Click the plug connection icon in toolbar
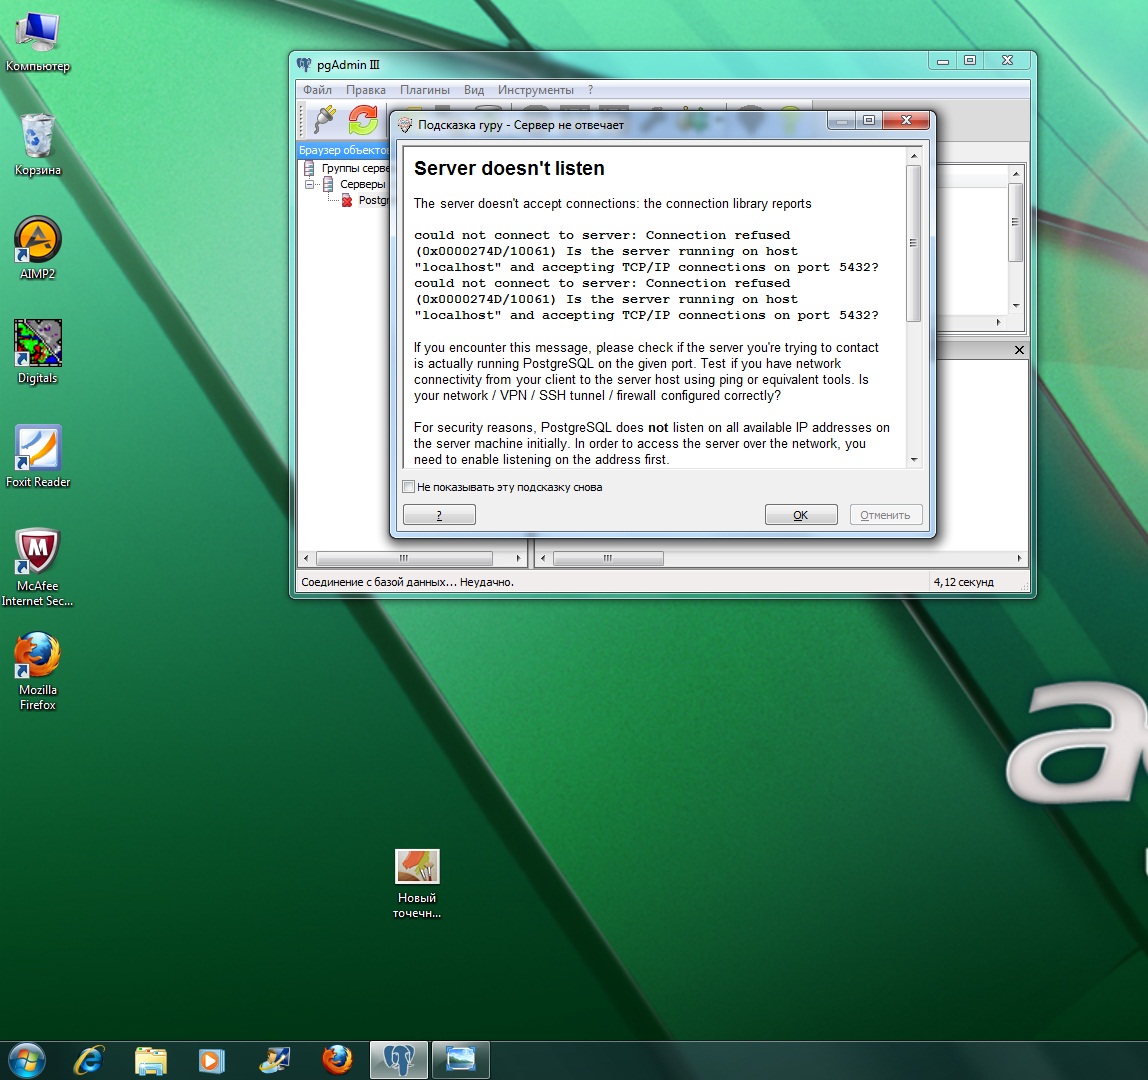The width and height of the screenshot is (1148, 1080). click(x=324, y=120)
